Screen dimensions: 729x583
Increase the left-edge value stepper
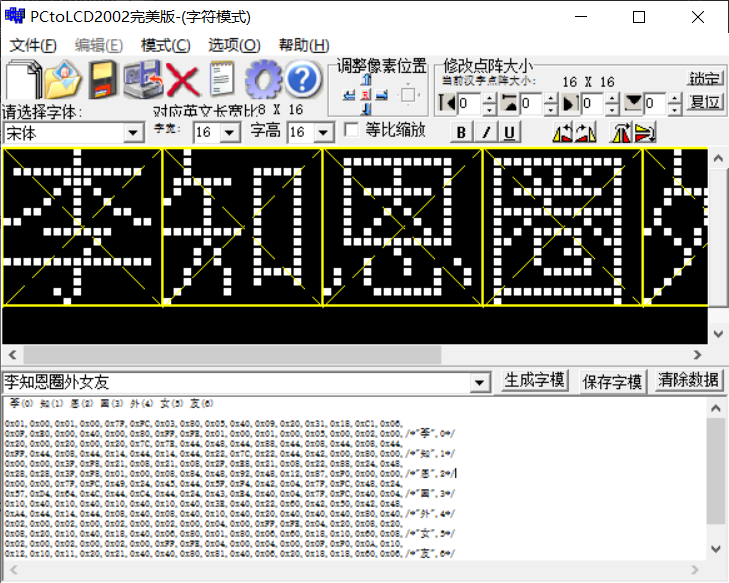[x=489, y=99]
